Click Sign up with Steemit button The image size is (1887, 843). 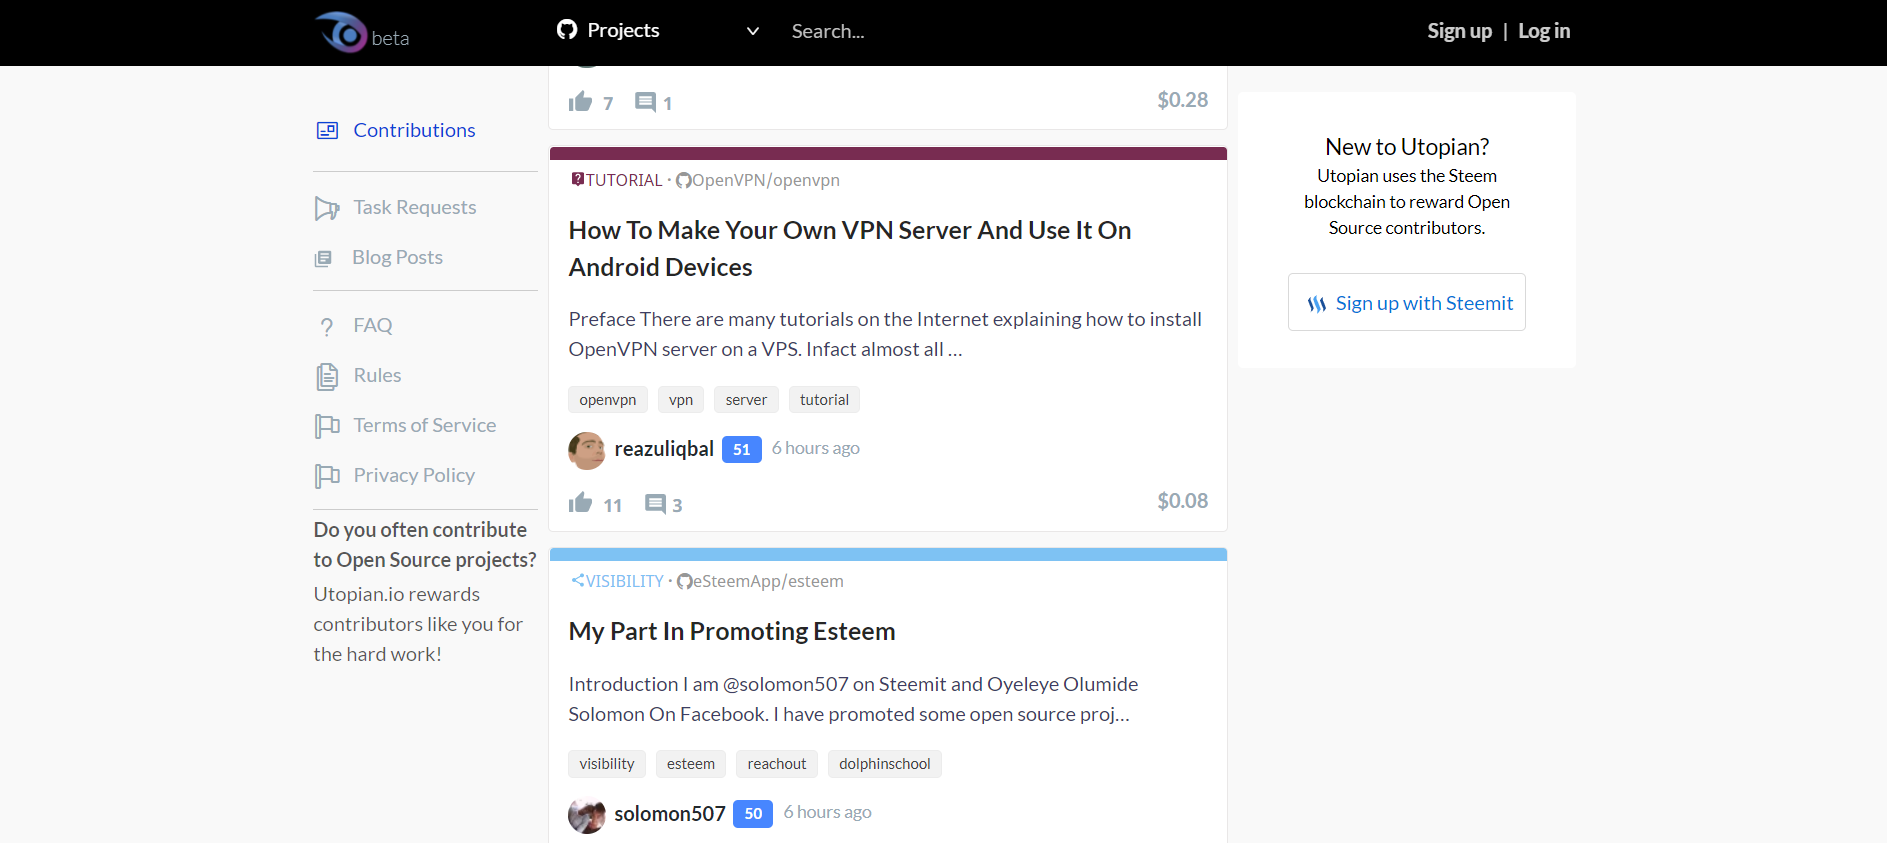click(x=1406, y=303)
